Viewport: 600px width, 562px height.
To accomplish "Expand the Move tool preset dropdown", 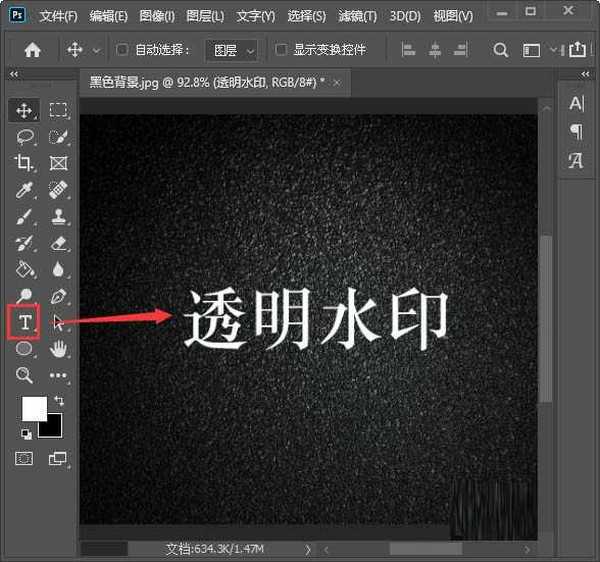I will click(x=96, y=49).
